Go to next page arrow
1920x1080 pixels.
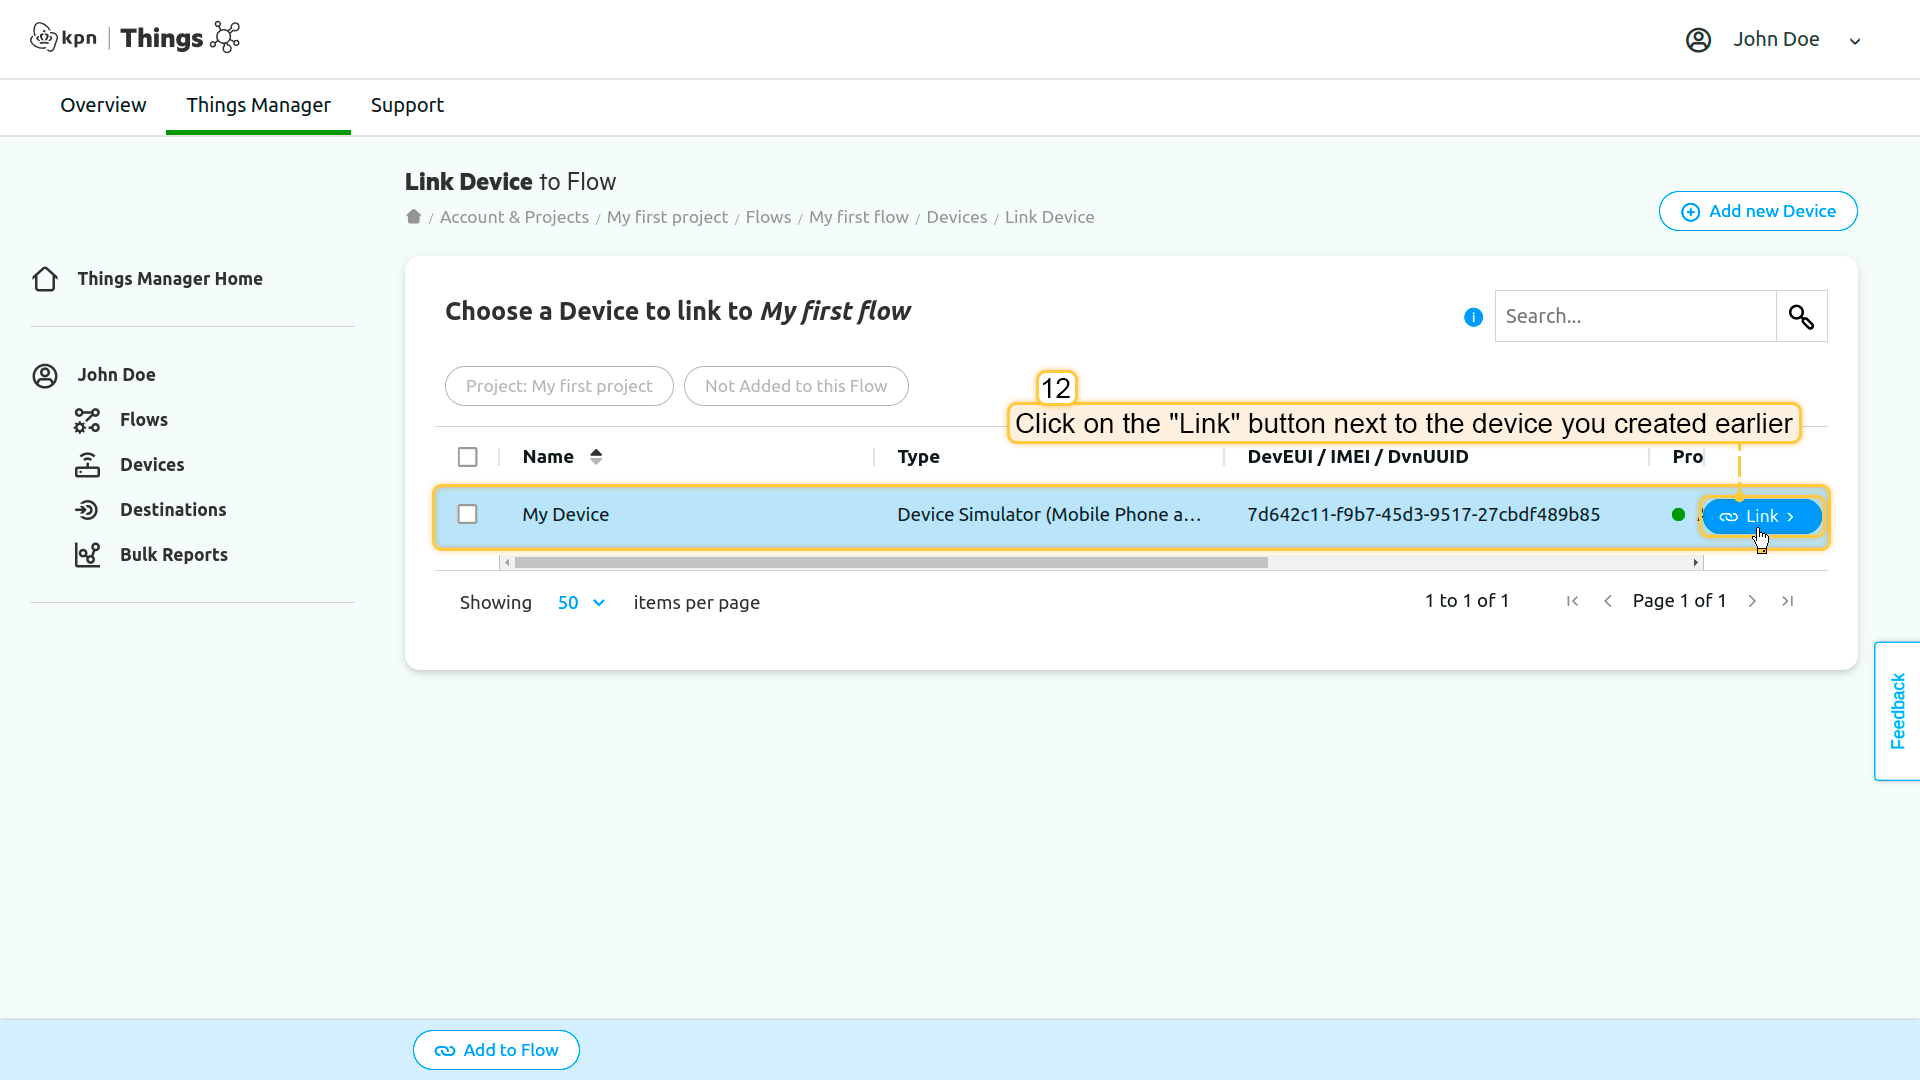1752,601
